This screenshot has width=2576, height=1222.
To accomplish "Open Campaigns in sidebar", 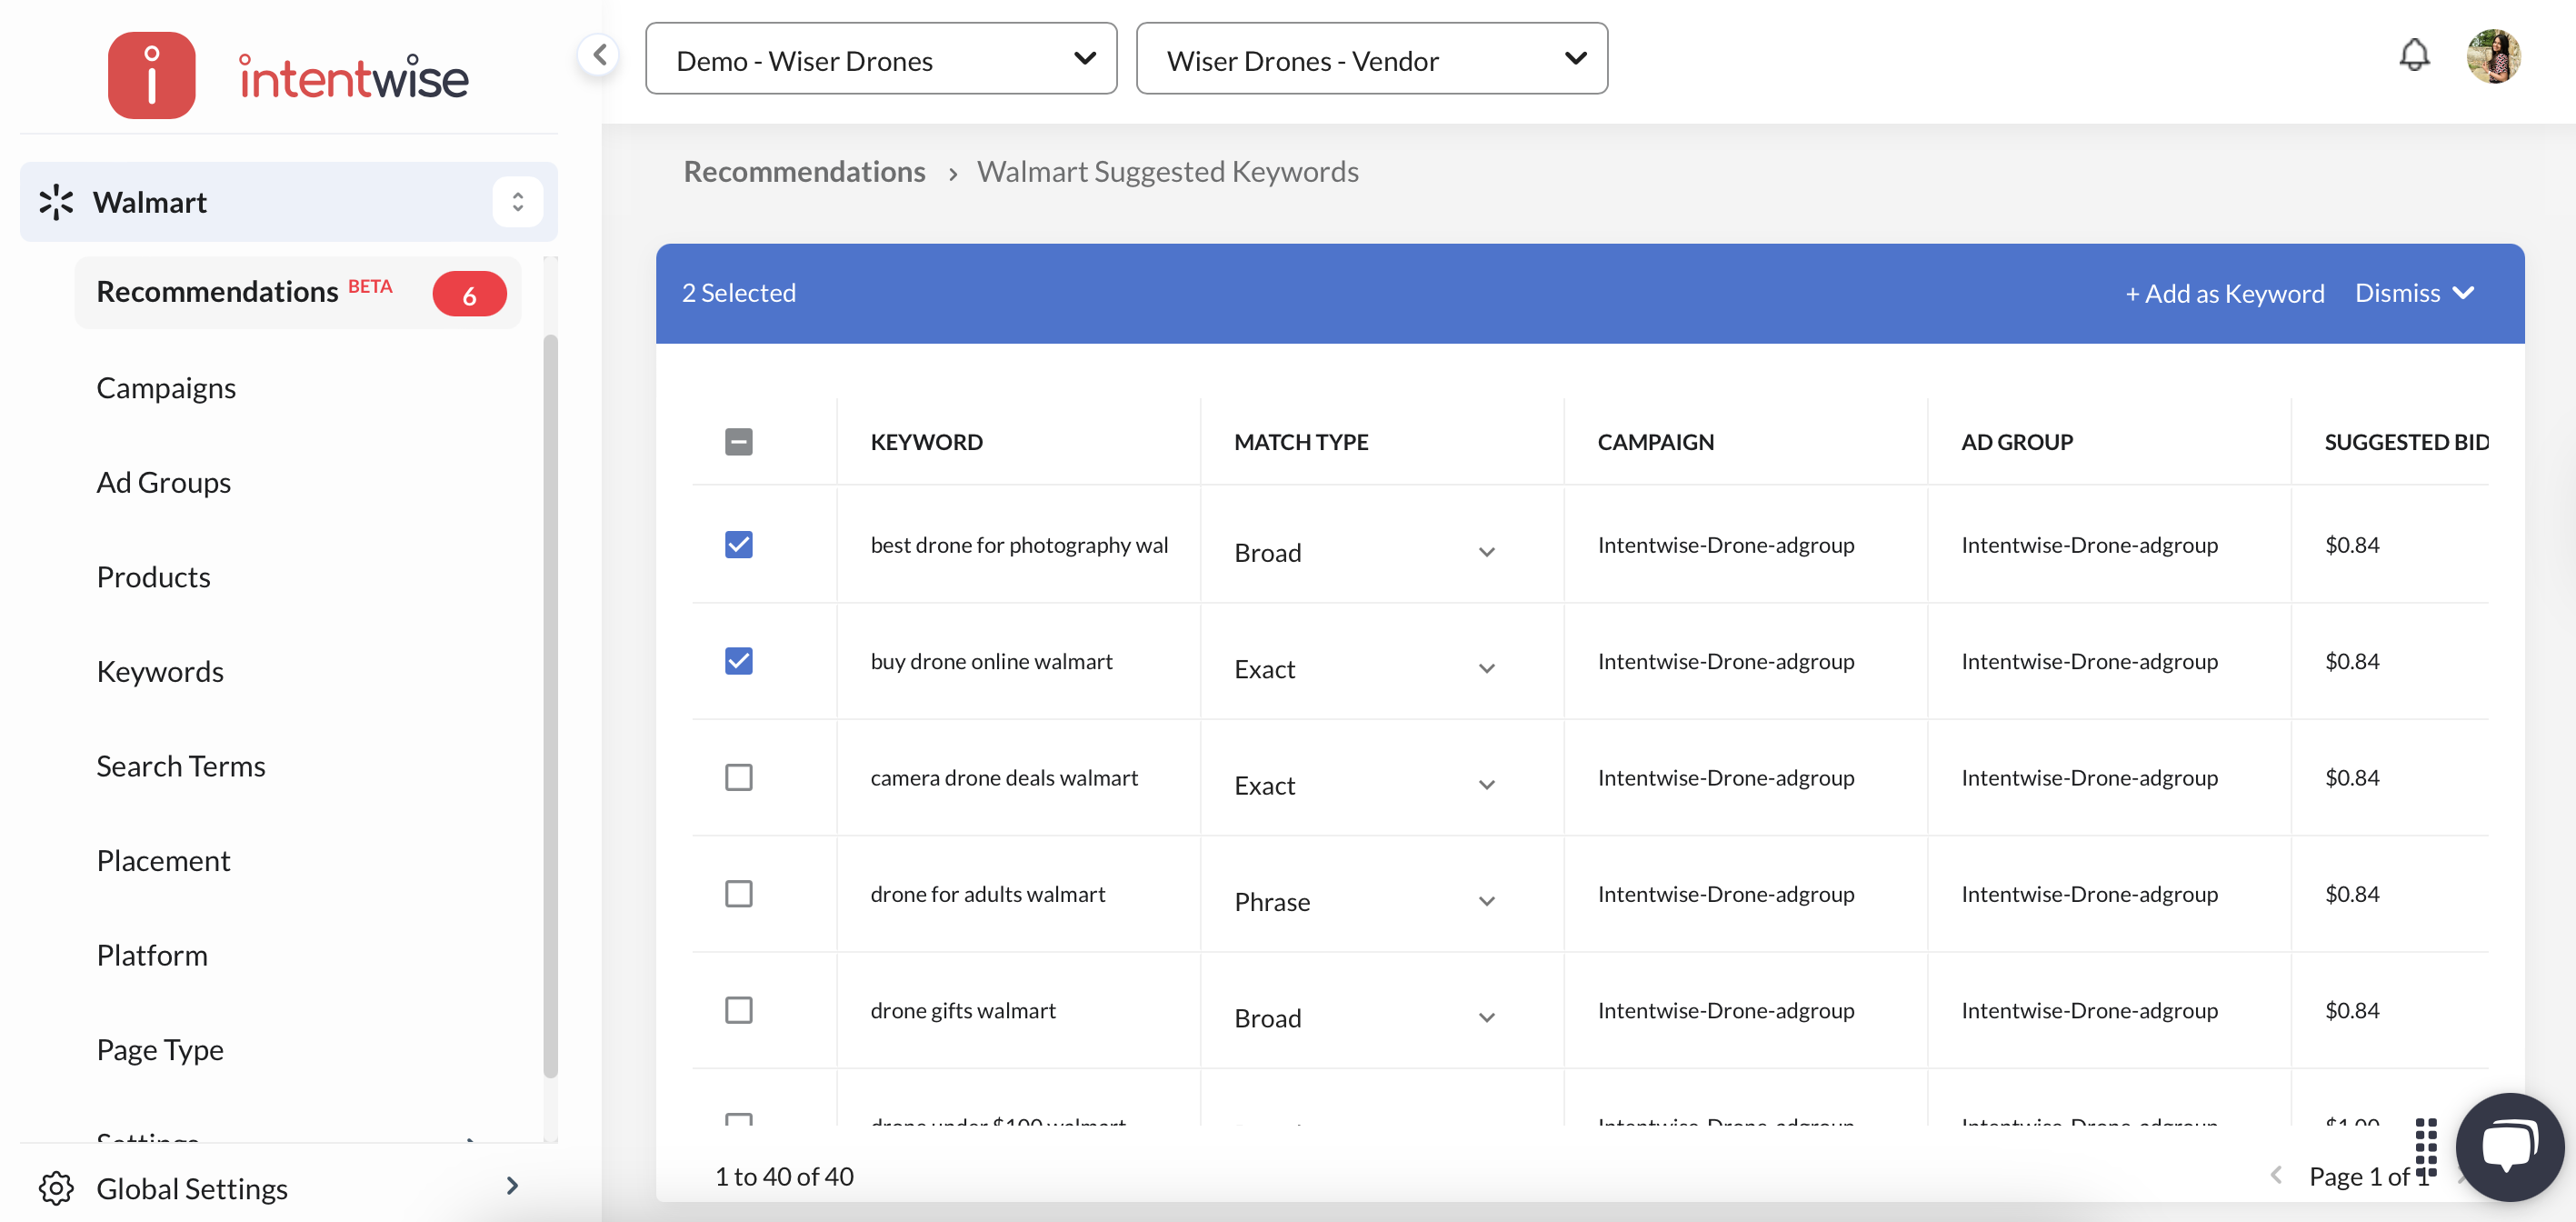I will 166,388.
